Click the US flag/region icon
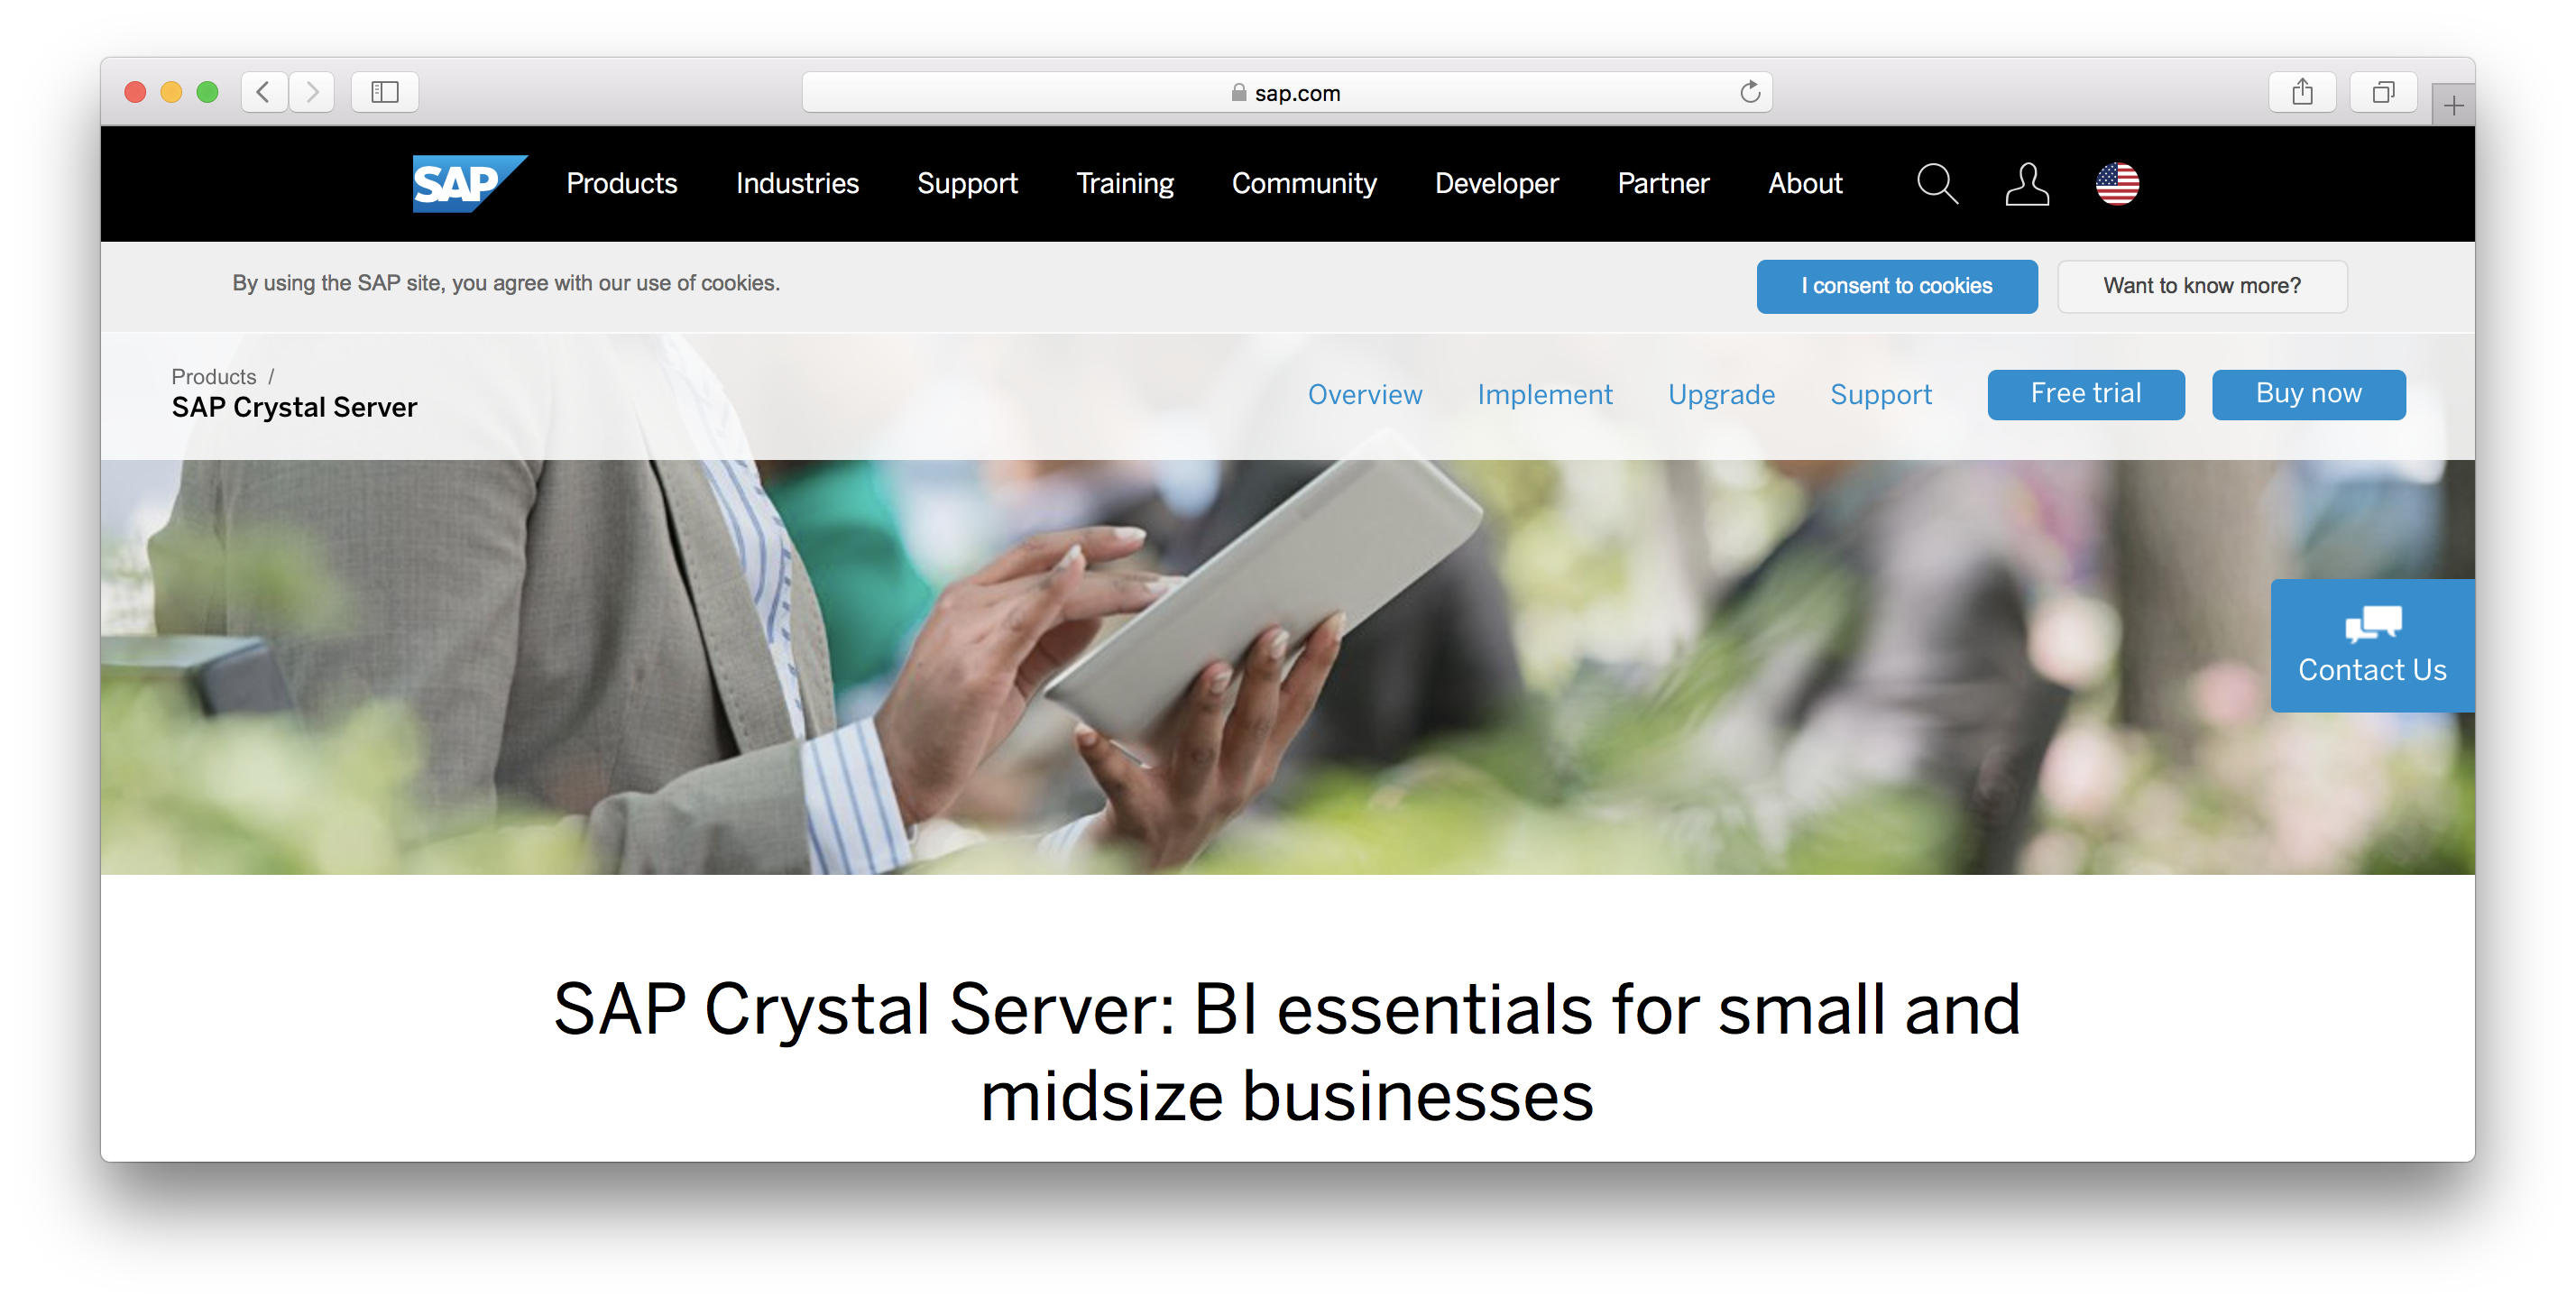The image size is (2576, 1306). click(2123, 183)
